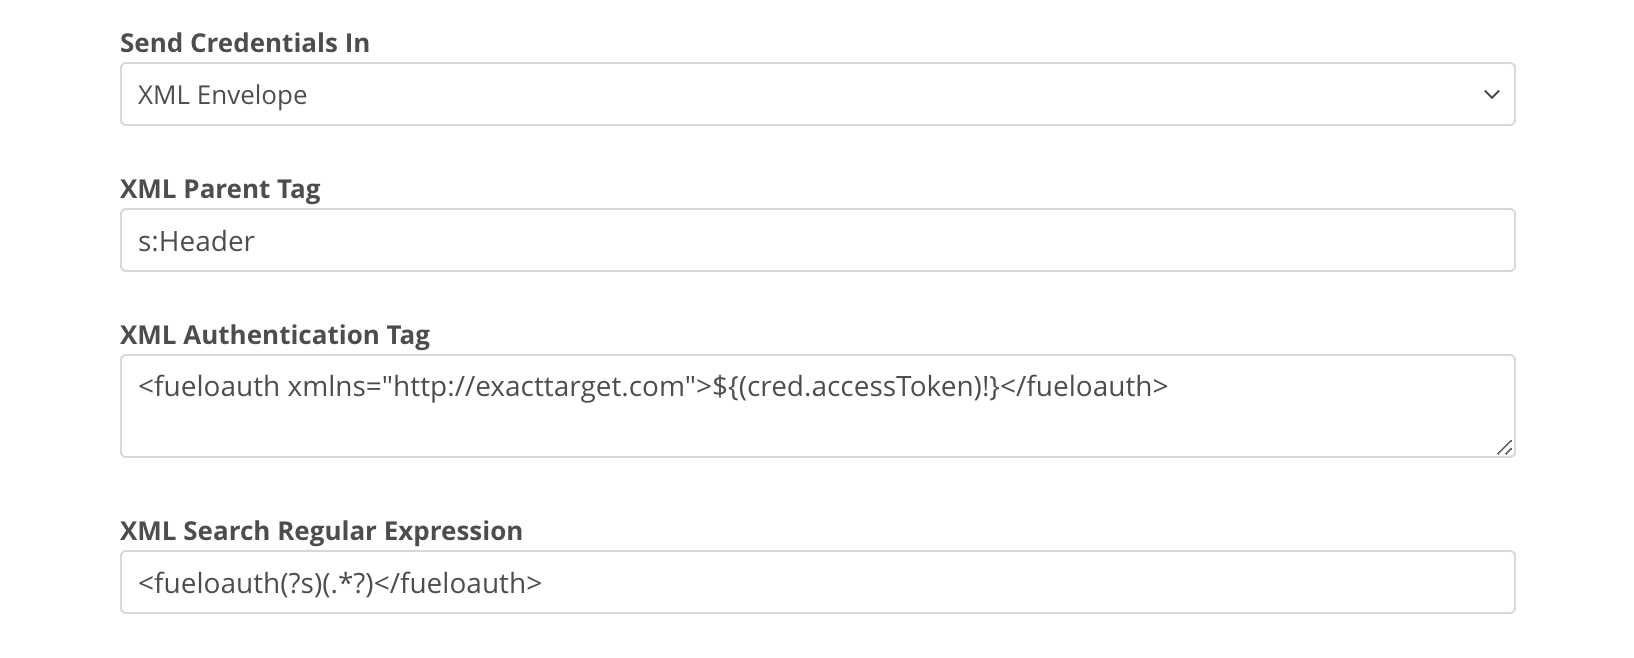Screen dimensions: 1634x658
Task: Click the Send Credentials In label
Action: pos(244,43)
